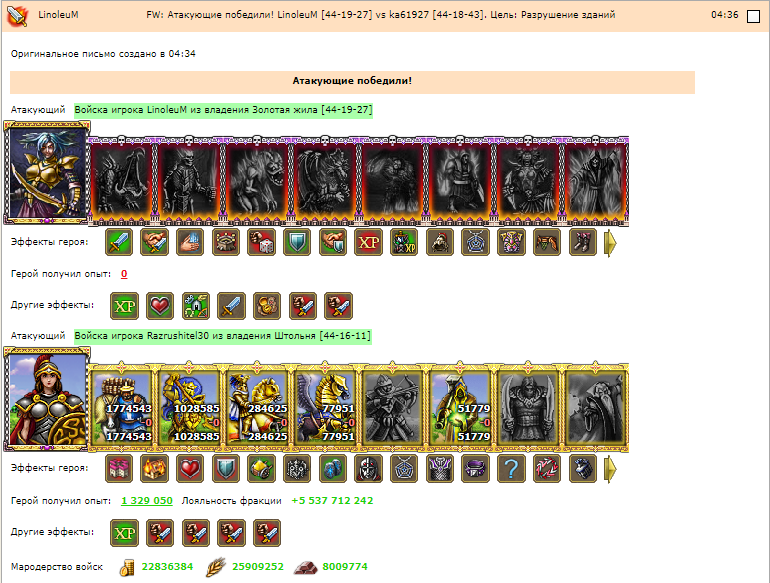This screenshot has width=770, height=583.
Task: Select the pegasus unit card with 77951
Action: coord(325,407)
